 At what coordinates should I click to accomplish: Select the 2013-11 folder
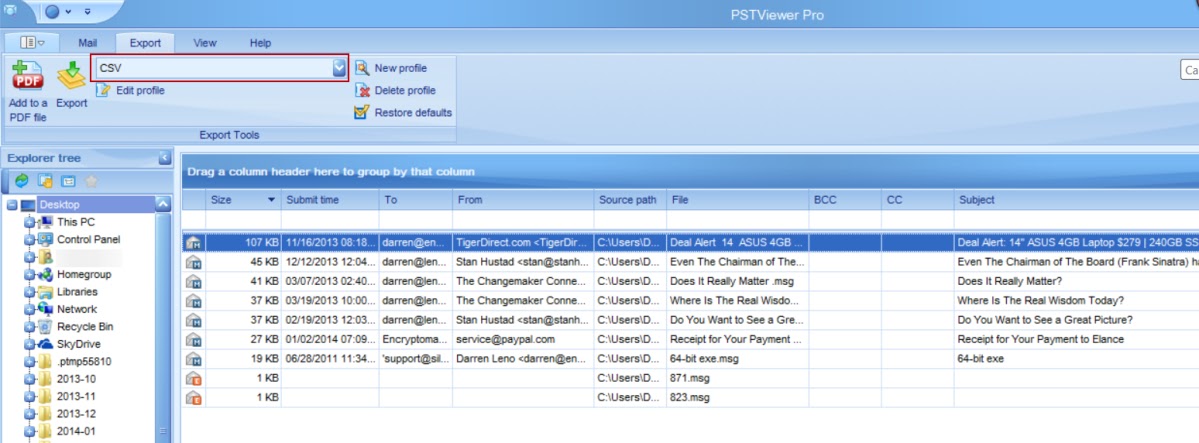76,396
